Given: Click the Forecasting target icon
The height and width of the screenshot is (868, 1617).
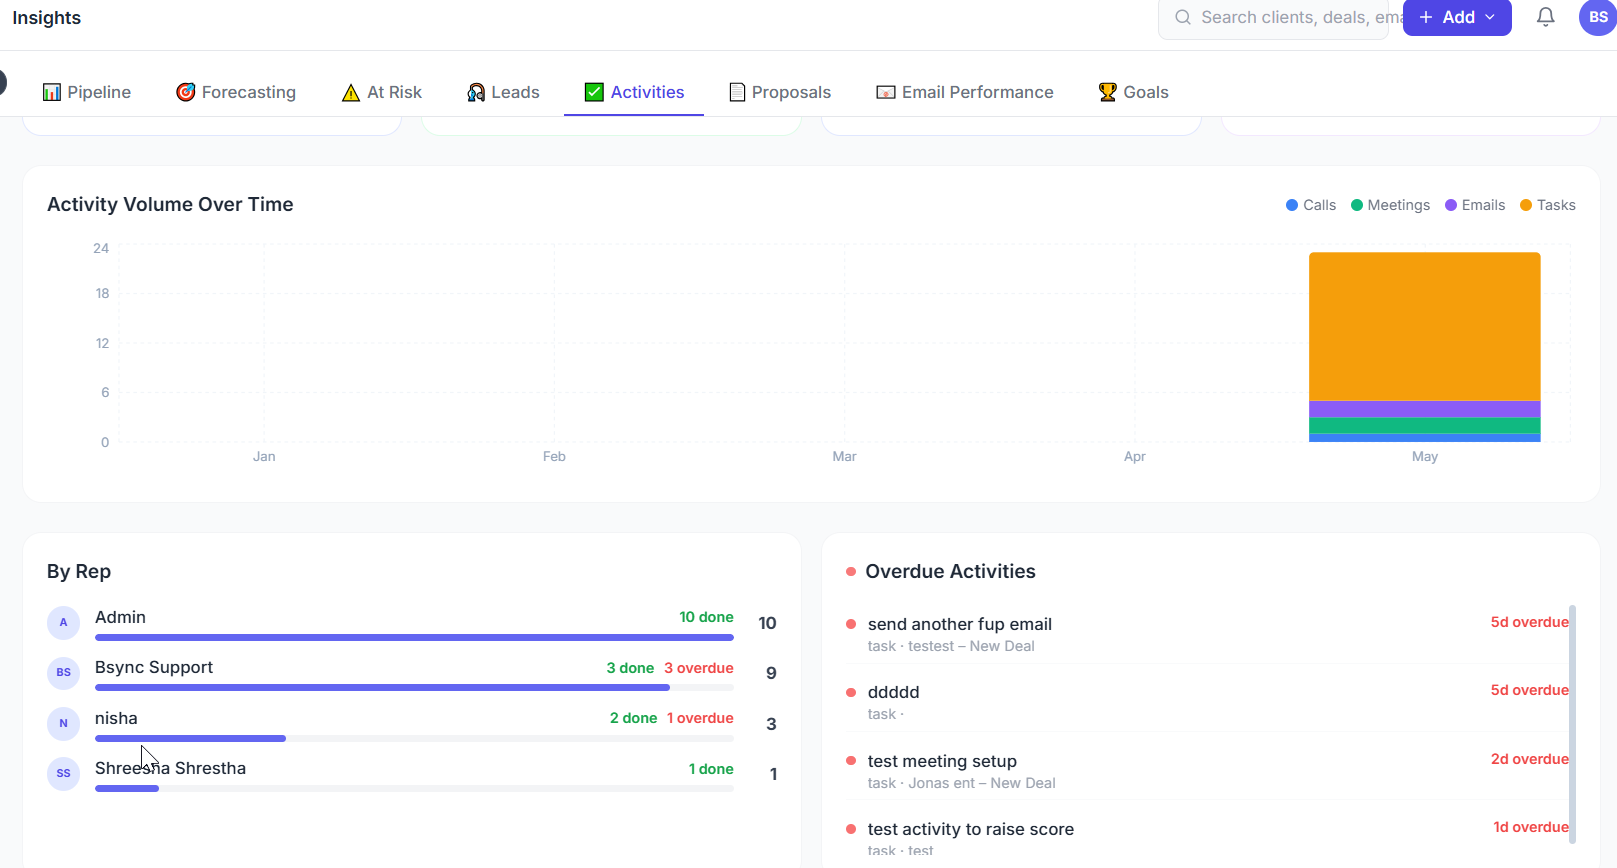Looking at the screenshot, I should click(x=186, y=92).
